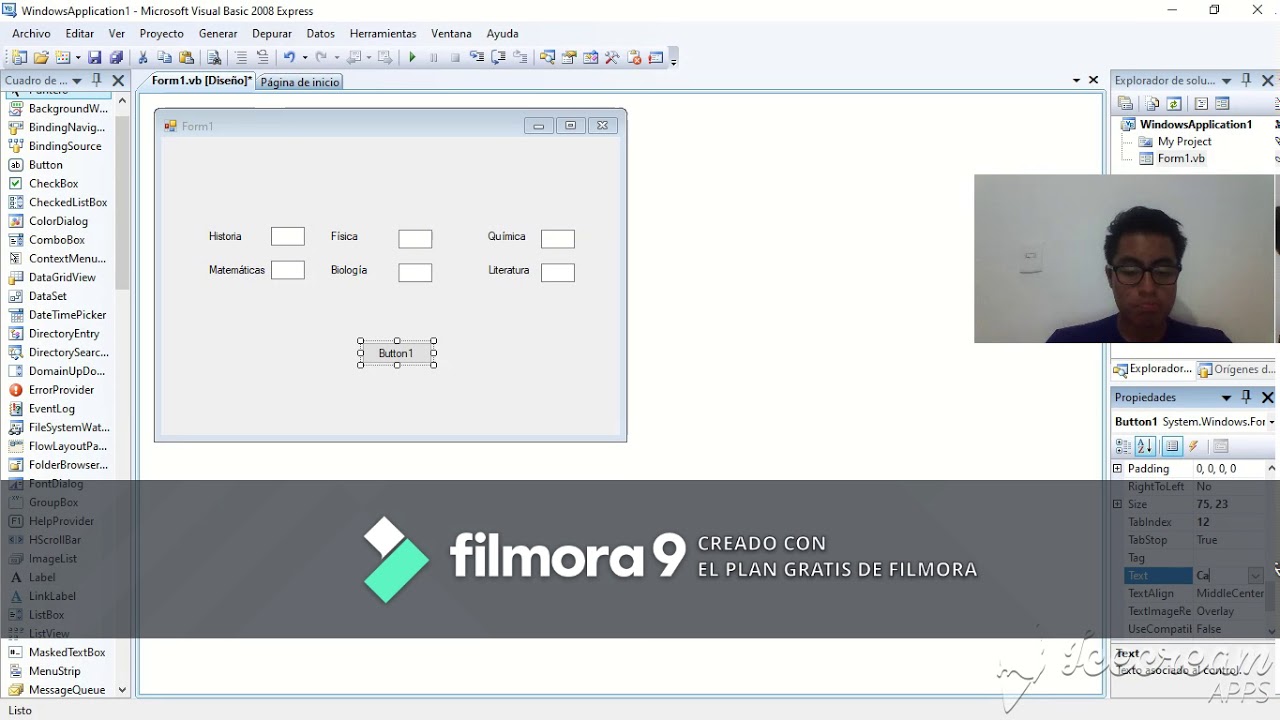Open Solution Explorer from the main toolbar icon

coord(547,58)
